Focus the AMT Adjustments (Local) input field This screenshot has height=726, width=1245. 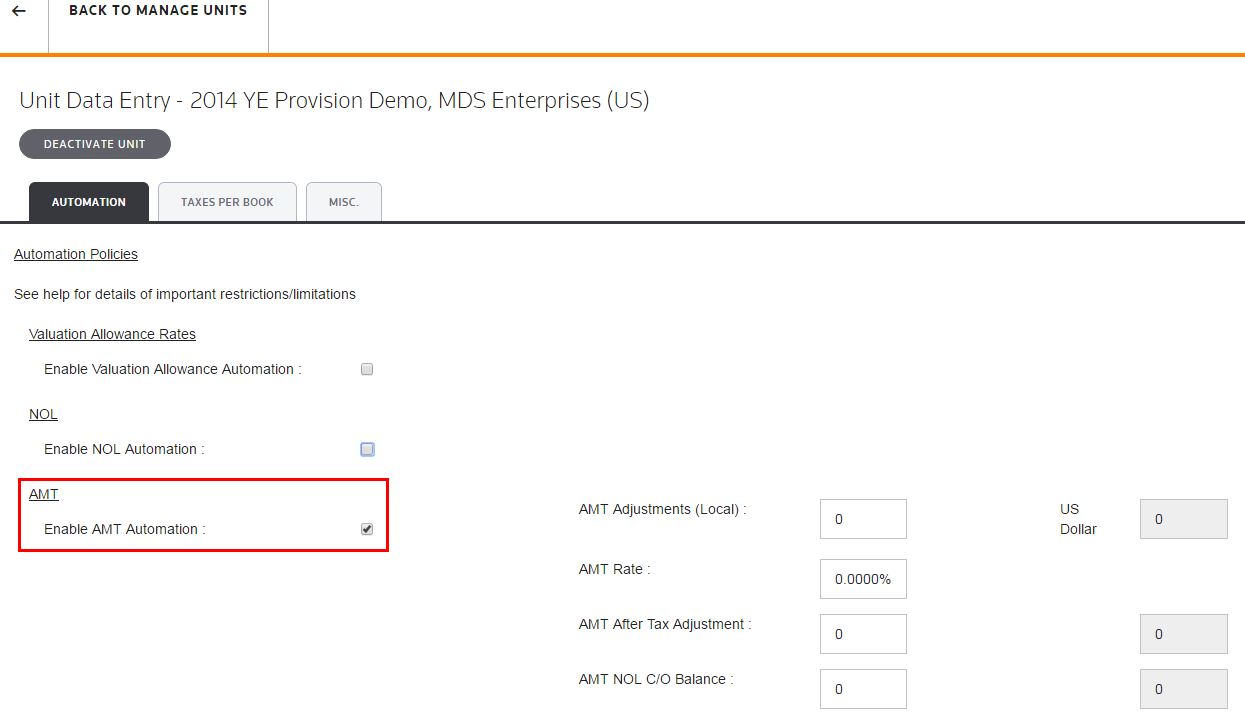click(862, 519)
